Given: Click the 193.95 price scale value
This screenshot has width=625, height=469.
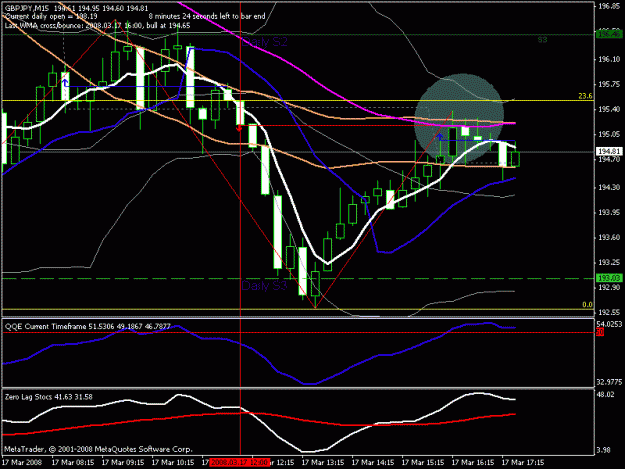Looking at the screenshot, I should pos(609,212).
